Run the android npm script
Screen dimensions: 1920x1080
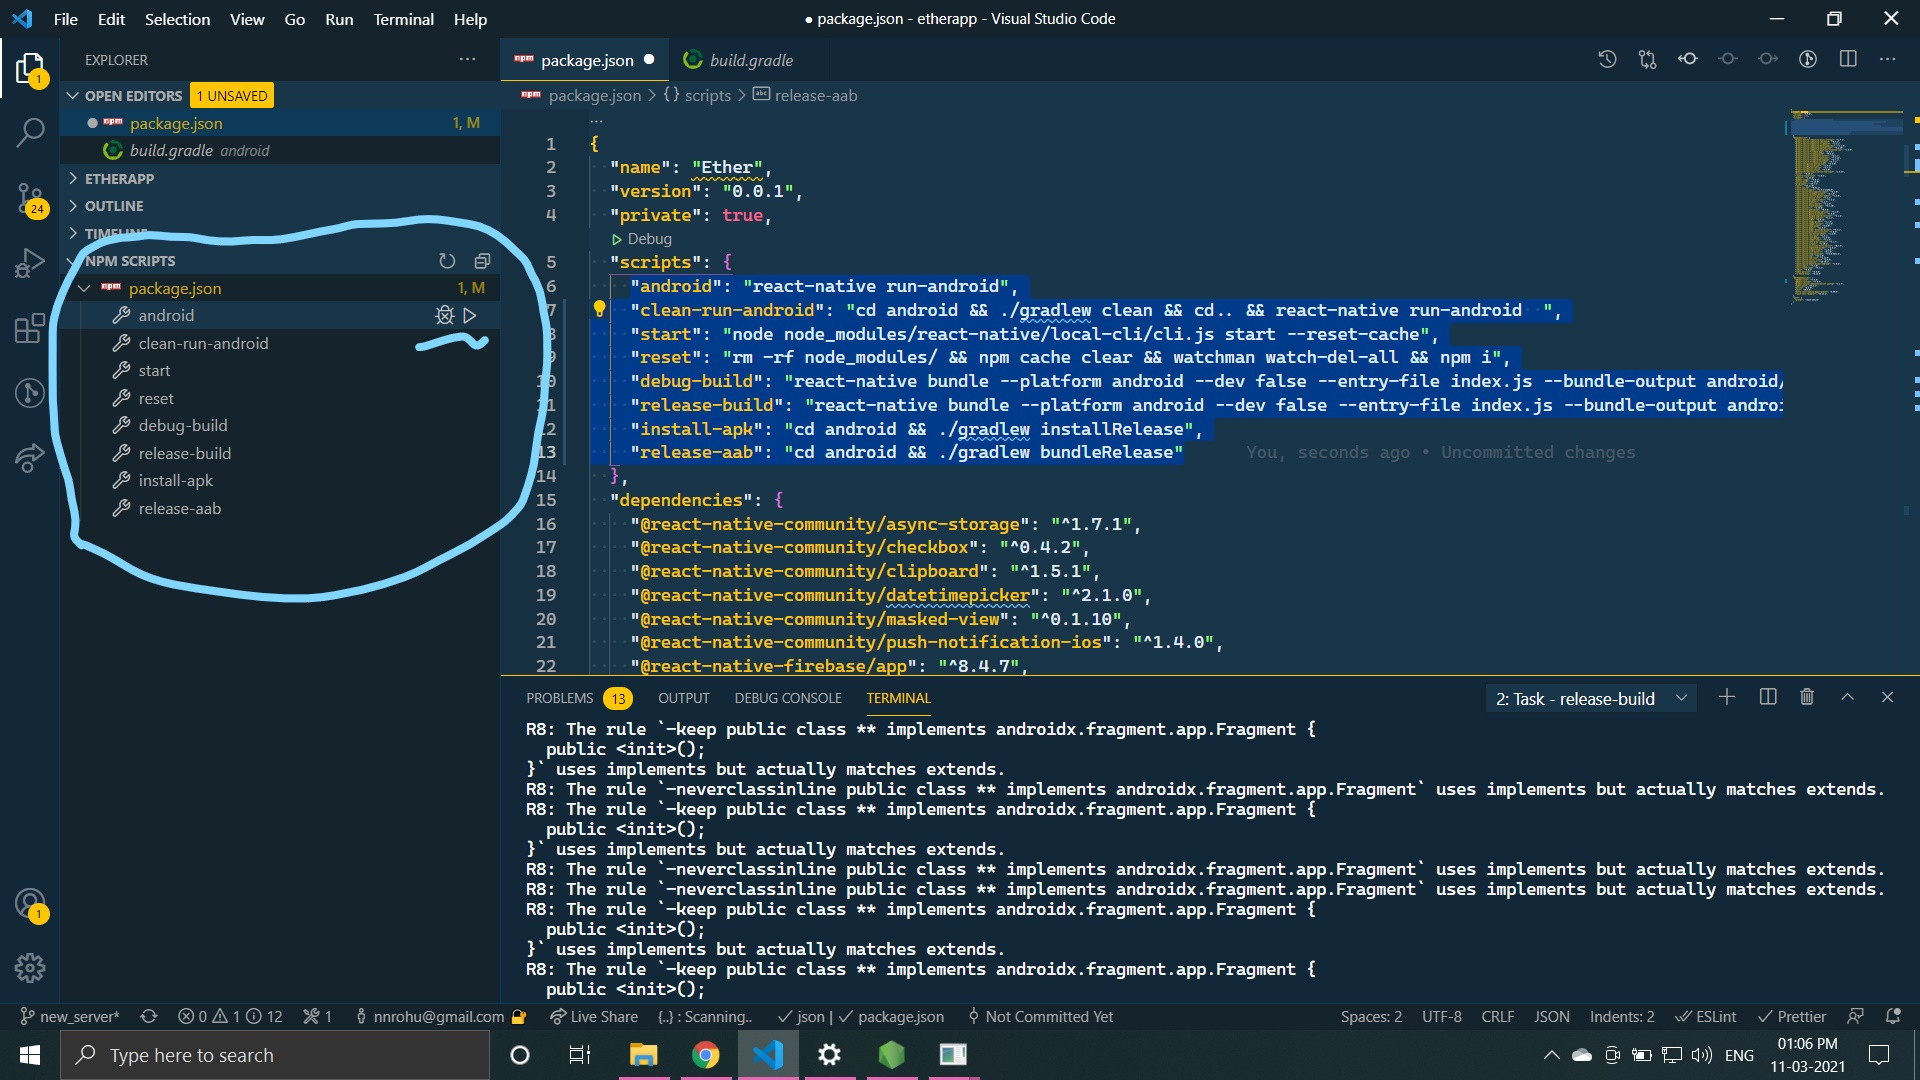tap(470, 315)
